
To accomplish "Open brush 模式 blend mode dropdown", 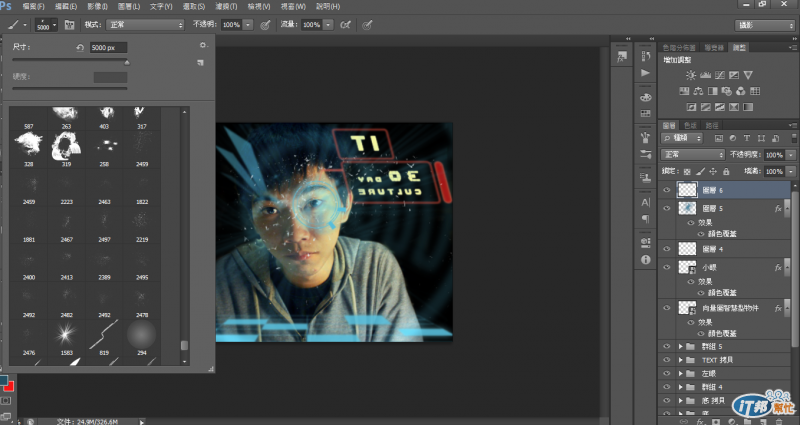I will tap(145, 24).
